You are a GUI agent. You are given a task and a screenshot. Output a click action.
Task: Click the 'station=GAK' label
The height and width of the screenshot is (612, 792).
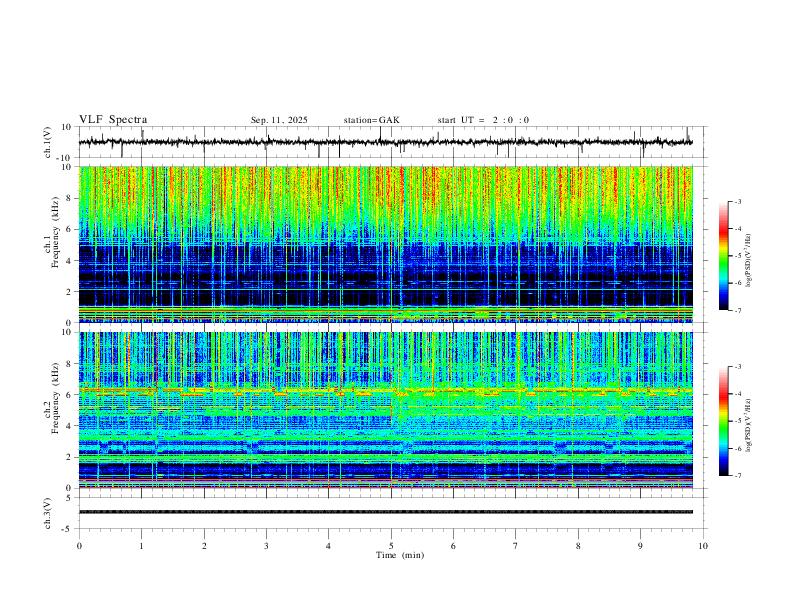pyautogui.click(x=371, y=120)
